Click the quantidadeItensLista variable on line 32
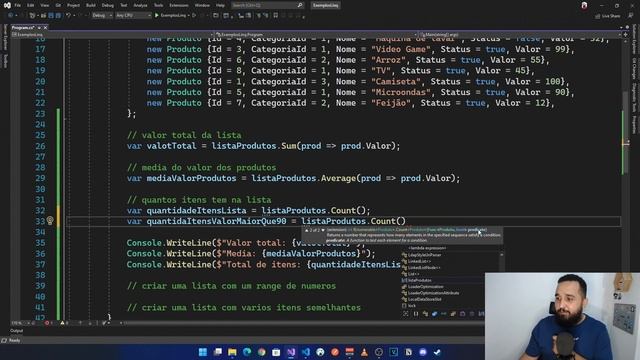 196,210
